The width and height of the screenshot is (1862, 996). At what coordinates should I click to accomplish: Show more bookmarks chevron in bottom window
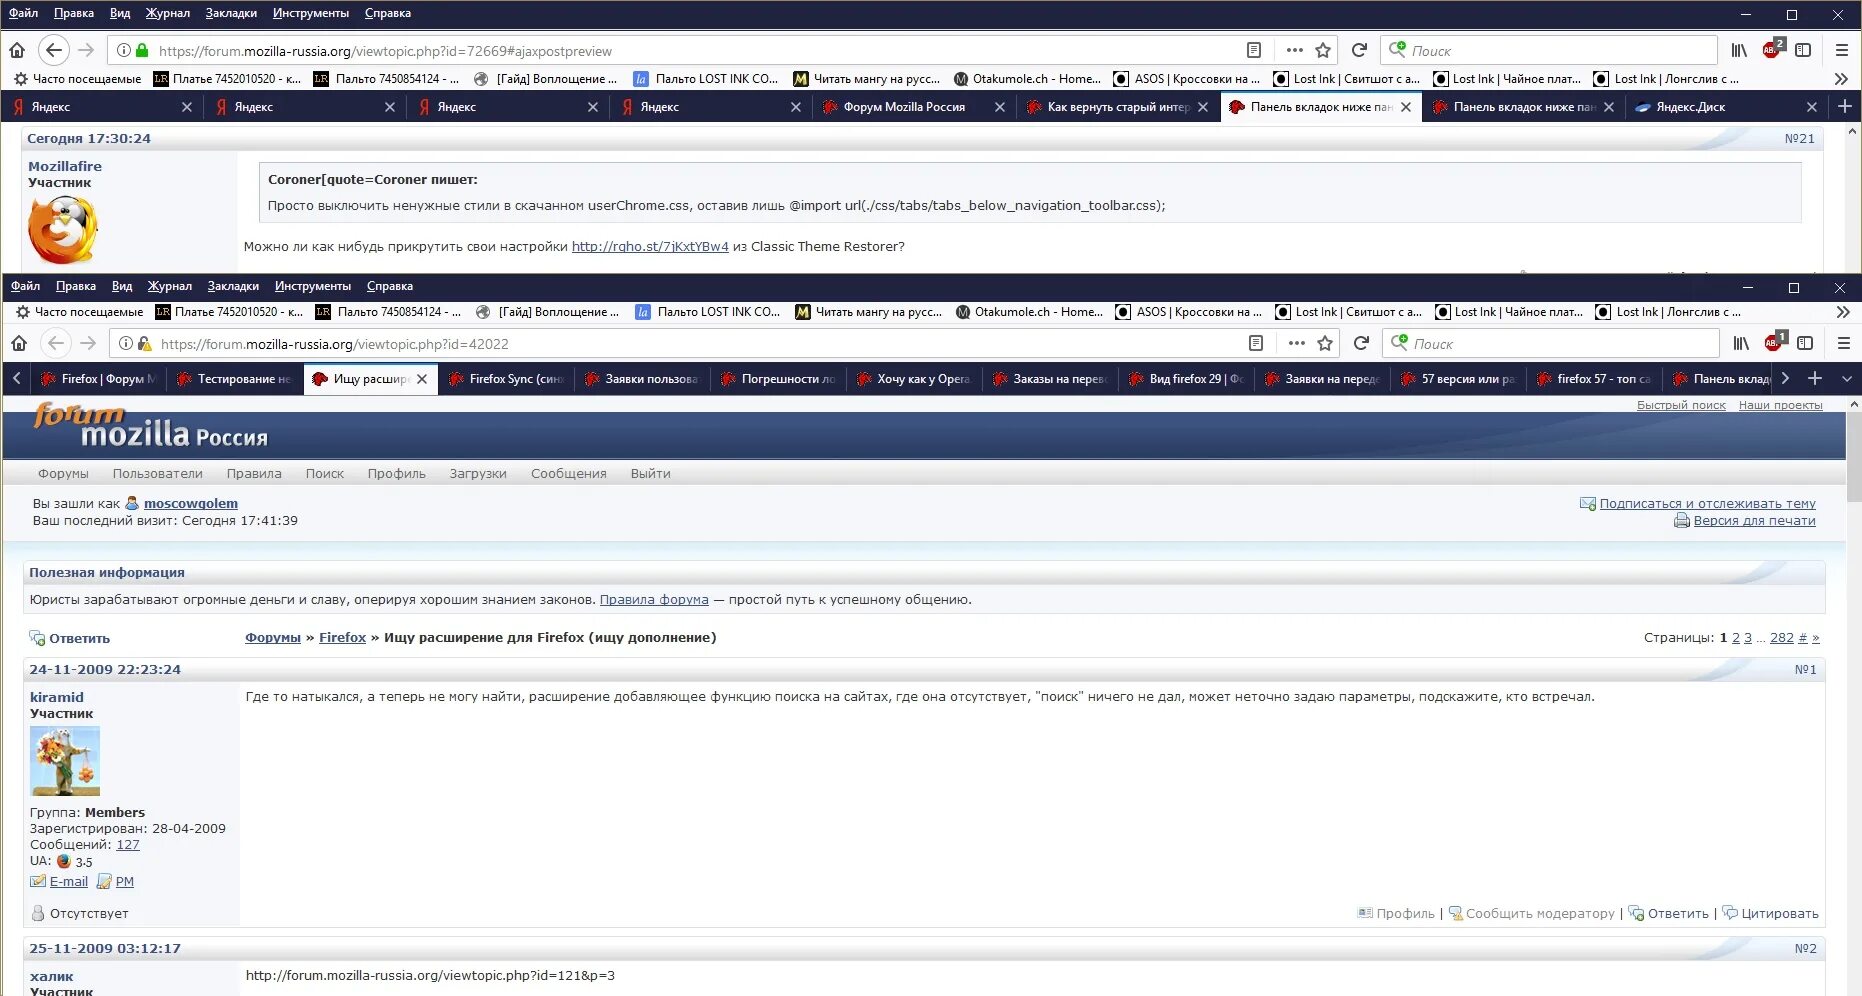pyautogui.click(x=1843, y=311)
